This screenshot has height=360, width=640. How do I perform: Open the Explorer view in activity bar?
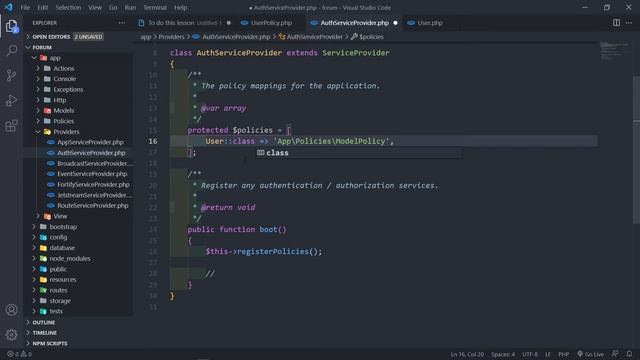pyautogui.click(x=11, y=26)
